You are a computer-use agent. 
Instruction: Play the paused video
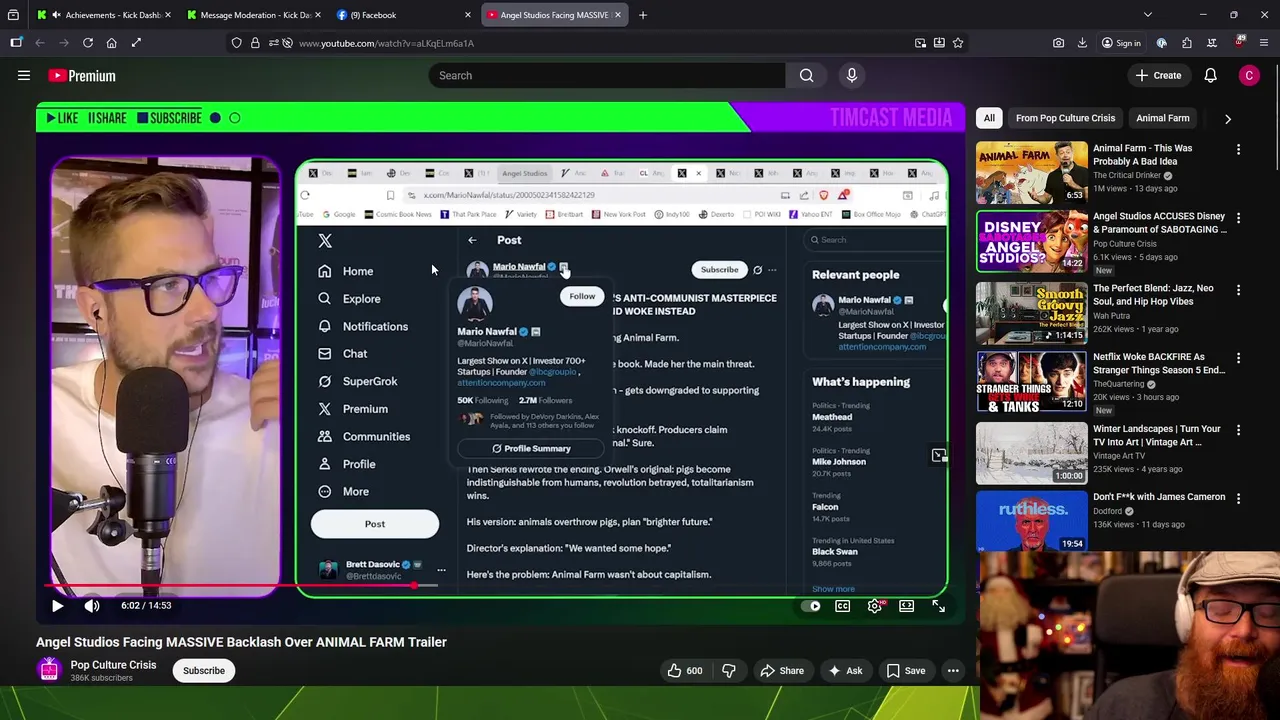pyautogui.click(x=57, y=605)
